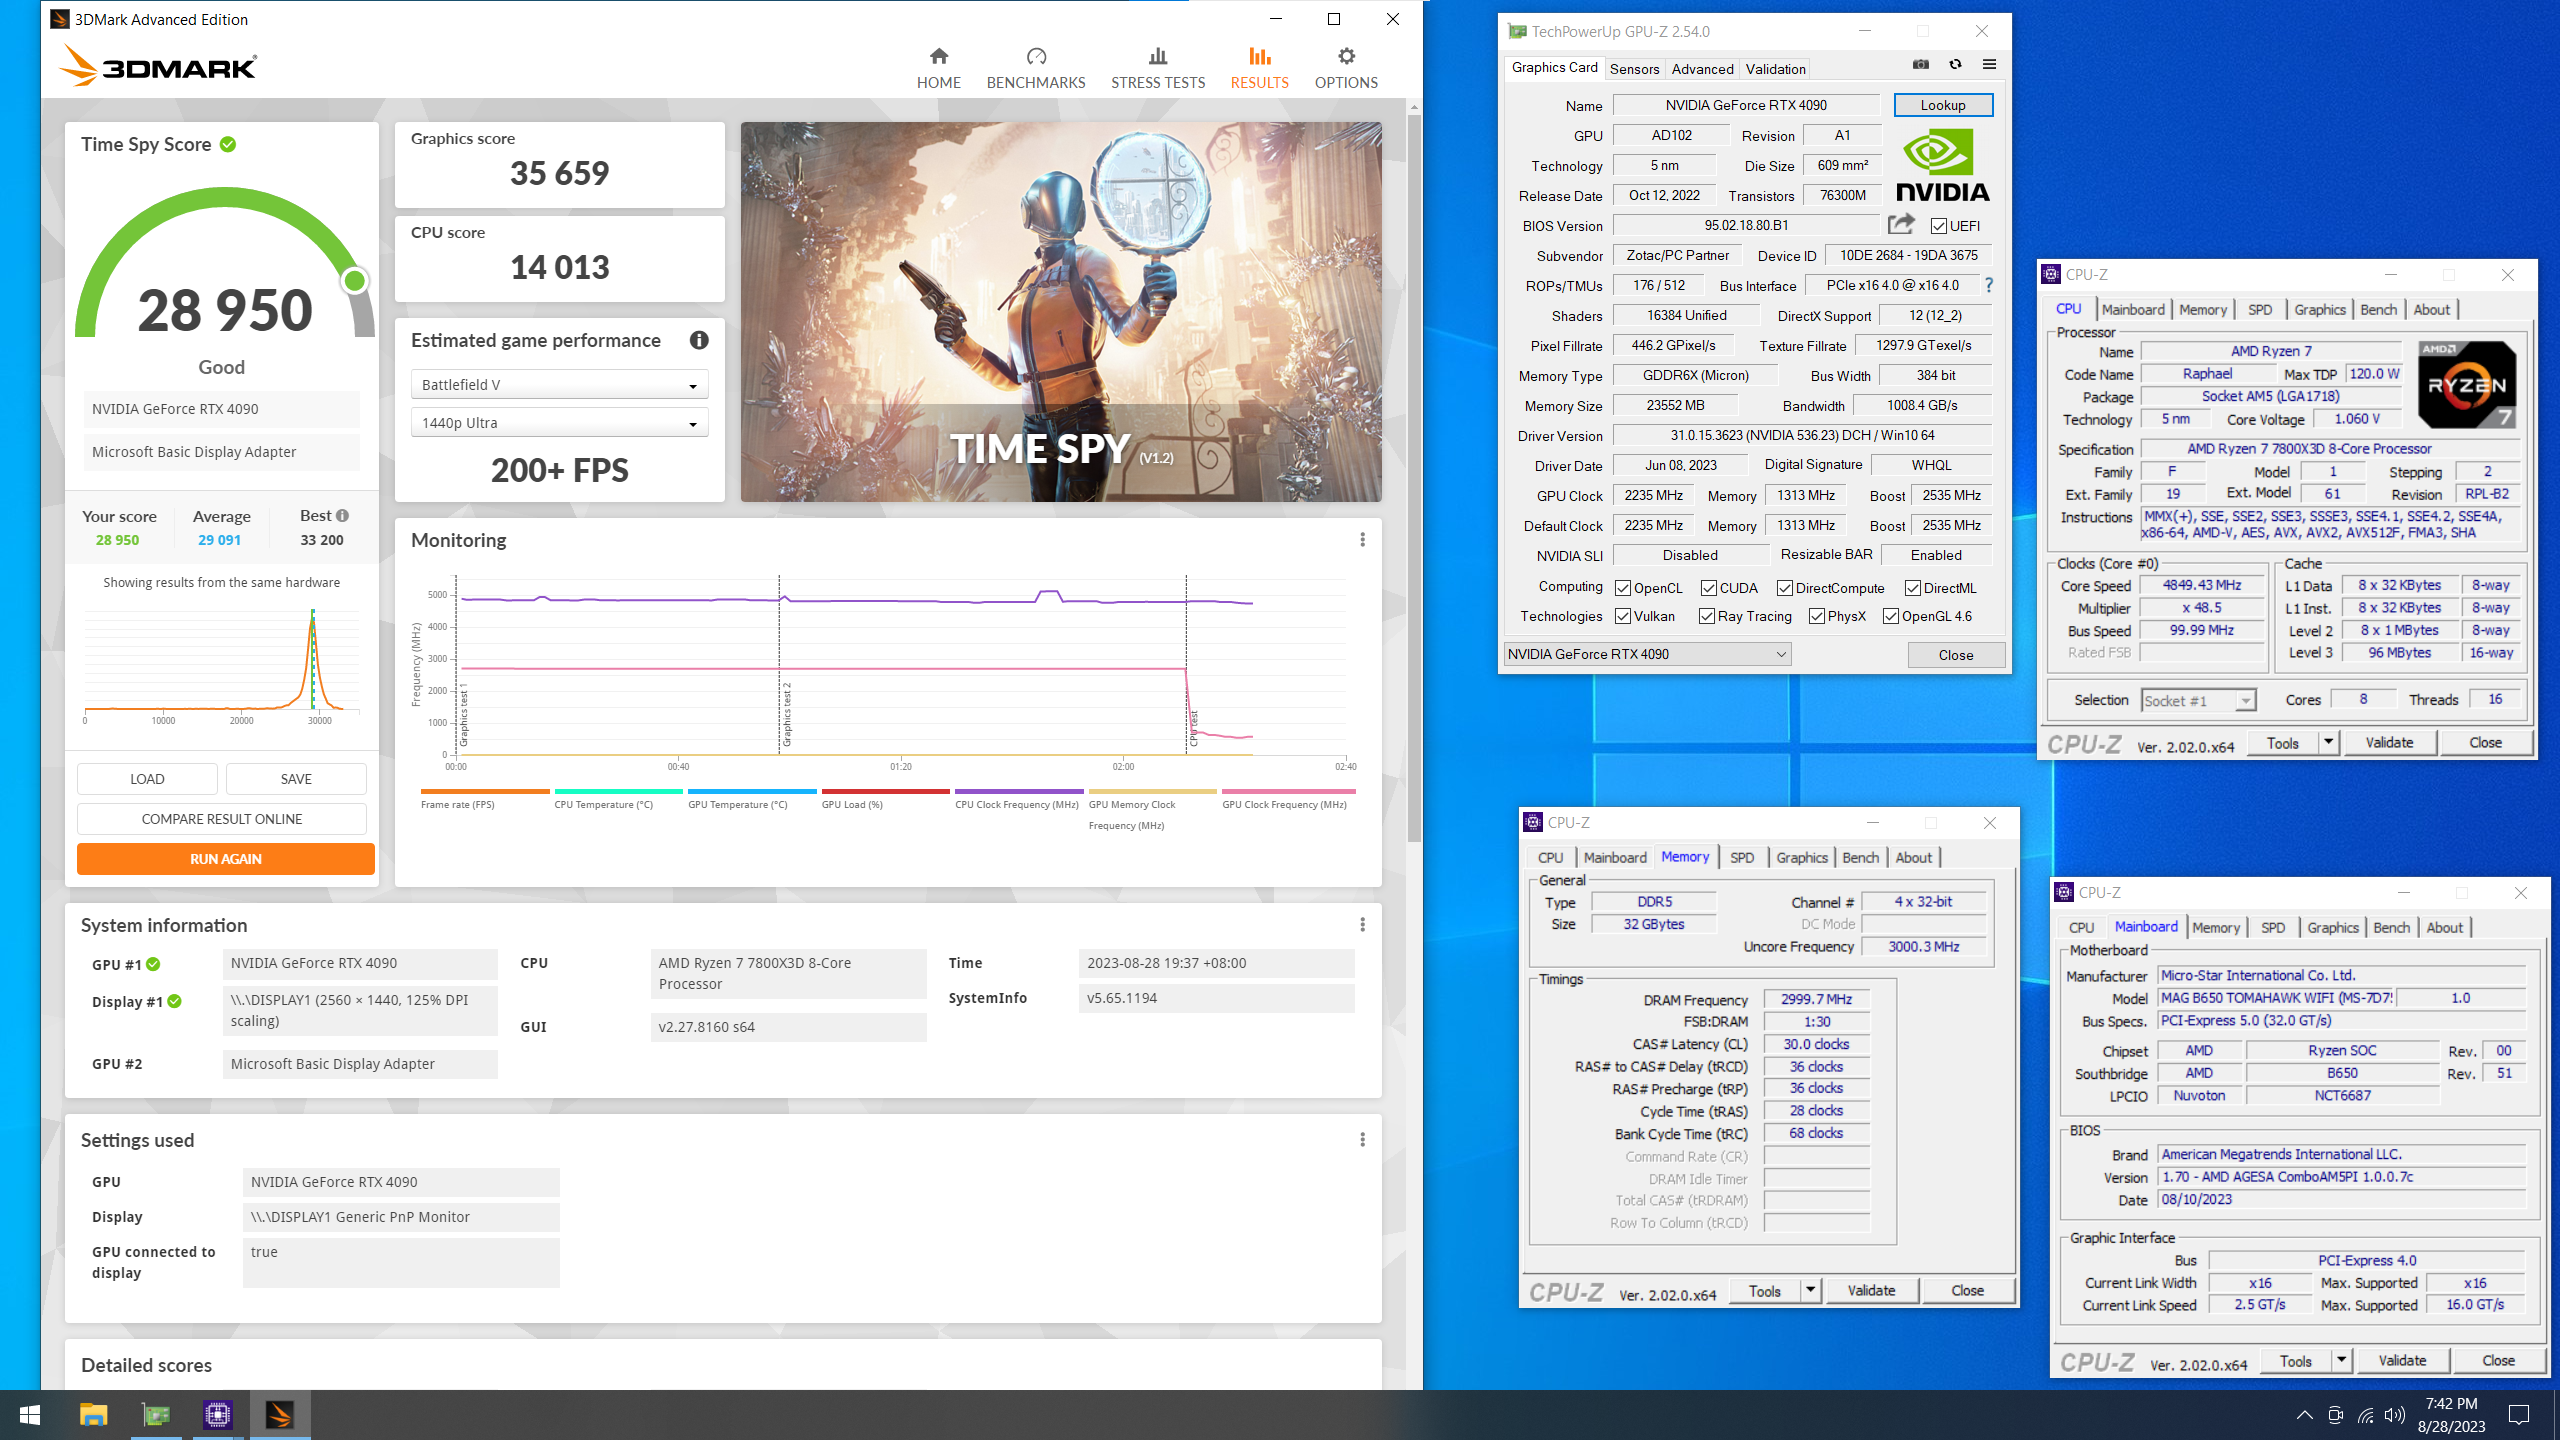Open the Socket #1 selection dropdown
2560x1440 pixels.
2198,700
